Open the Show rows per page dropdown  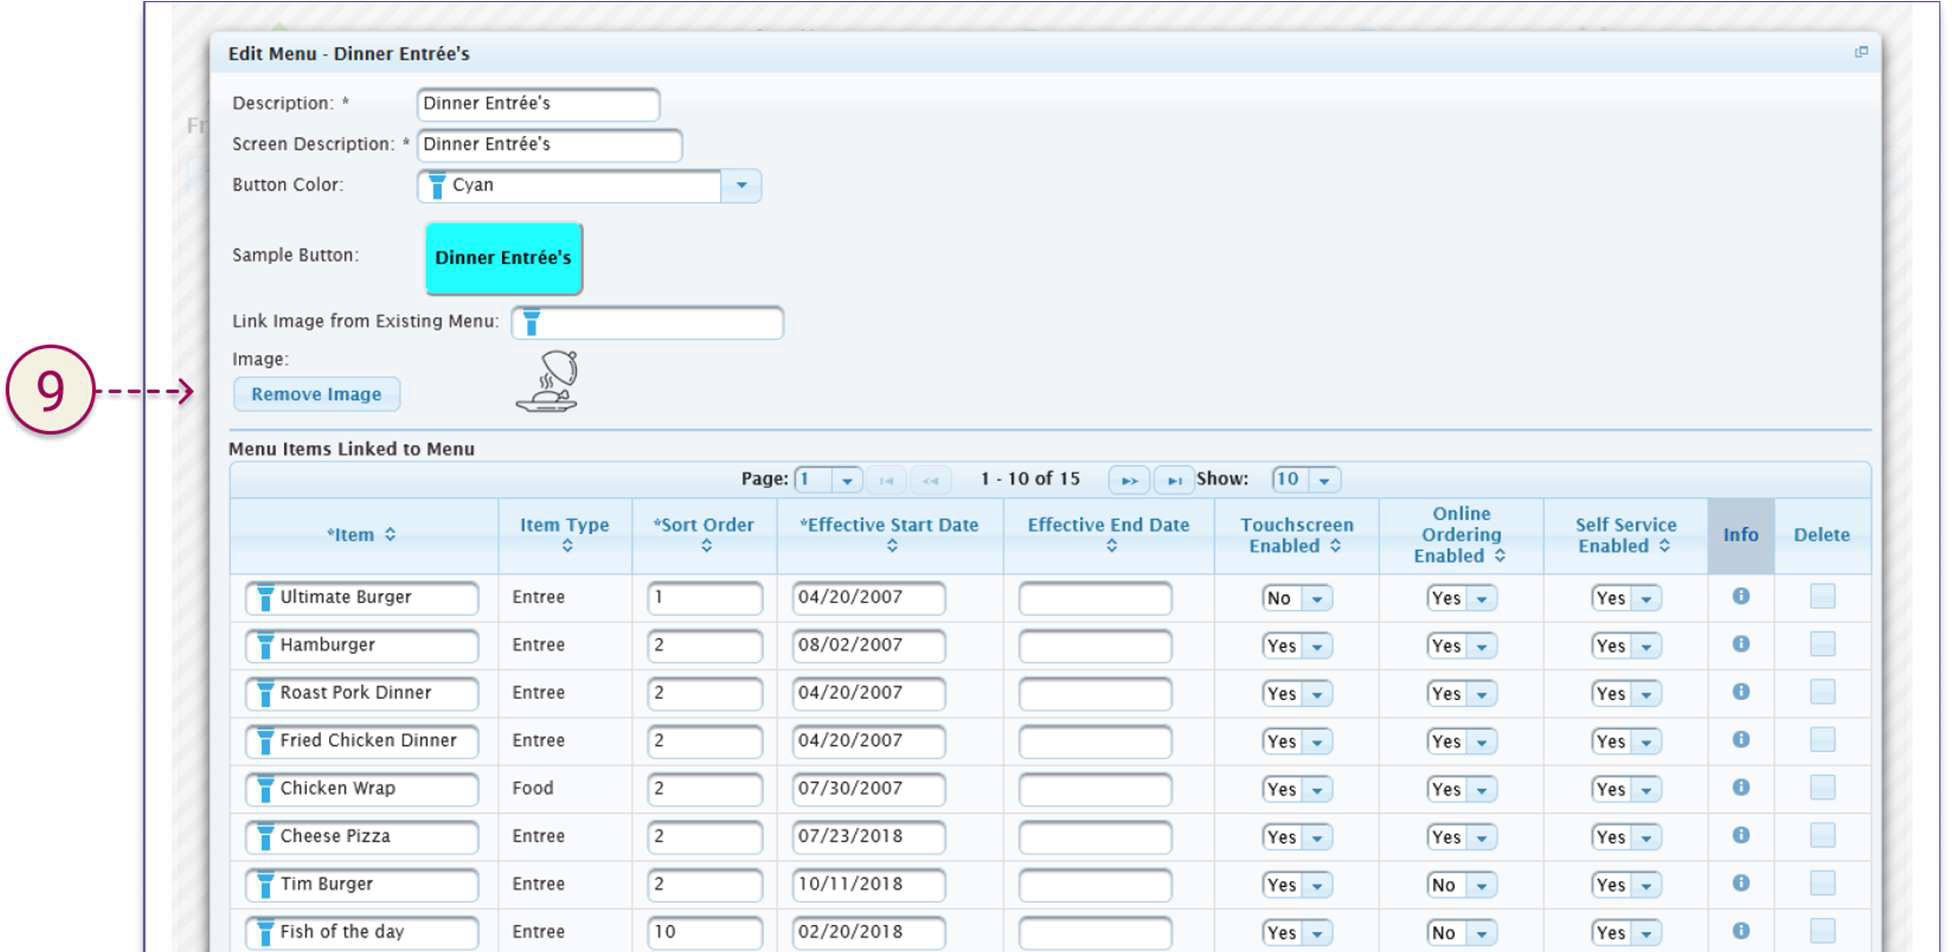coord(1324,480)
